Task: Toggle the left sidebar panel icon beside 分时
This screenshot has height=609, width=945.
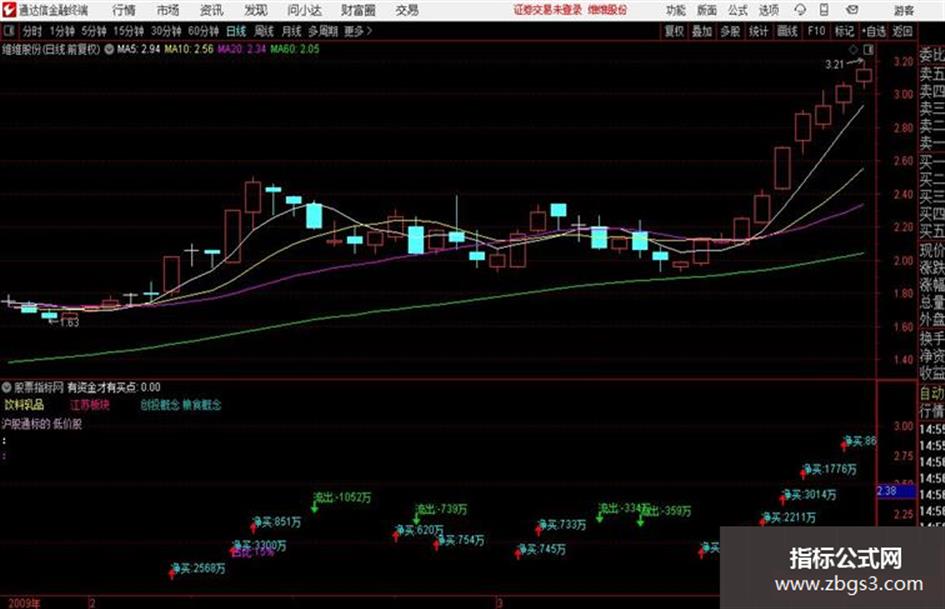Action: coord(8,31)
